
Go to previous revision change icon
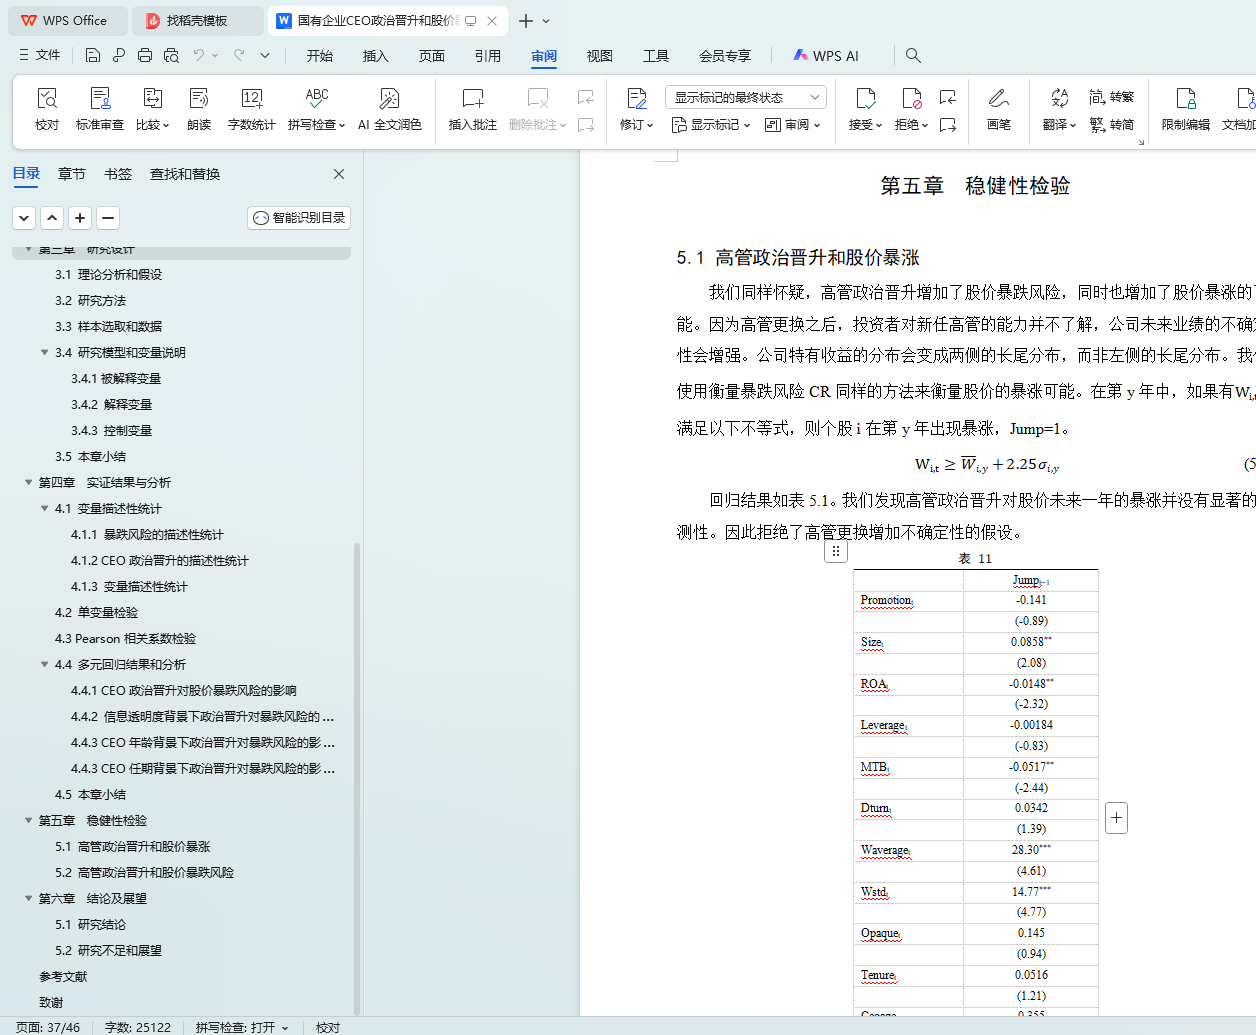point(948,97)
